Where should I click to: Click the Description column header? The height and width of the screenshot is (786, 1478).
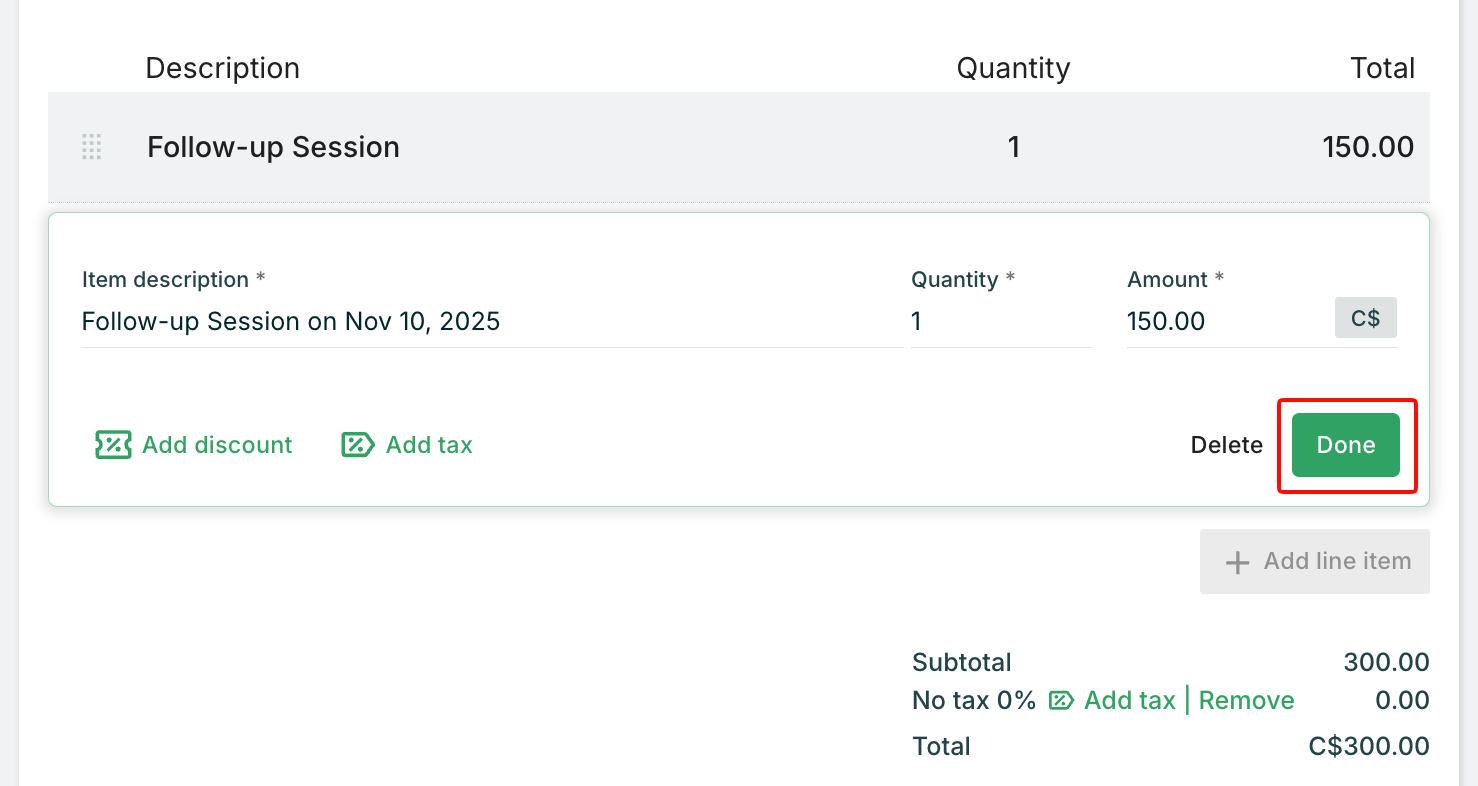pos(222,68)
